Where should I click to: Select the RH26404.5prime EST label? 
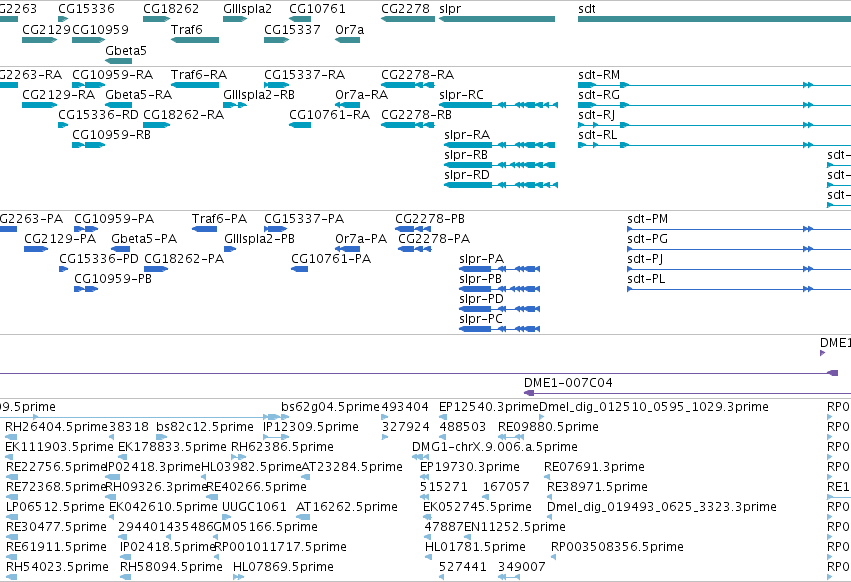(x=56, y=427)
